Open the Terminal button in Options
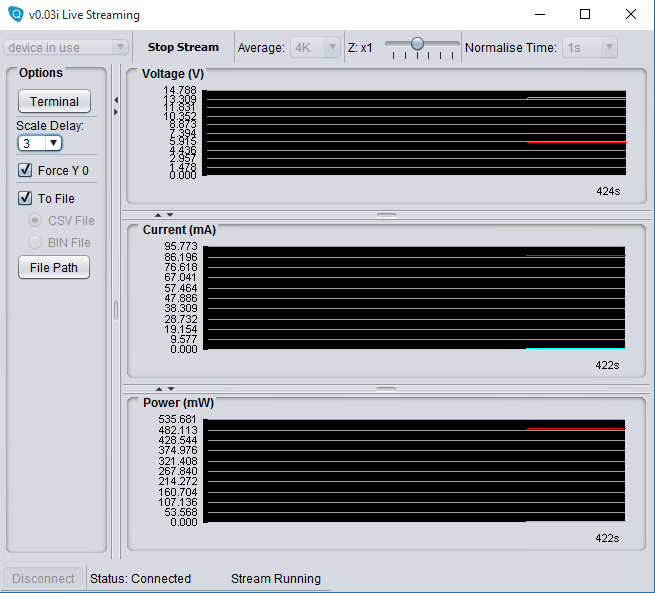The image size is (655, 593). [x=54, y=101]
